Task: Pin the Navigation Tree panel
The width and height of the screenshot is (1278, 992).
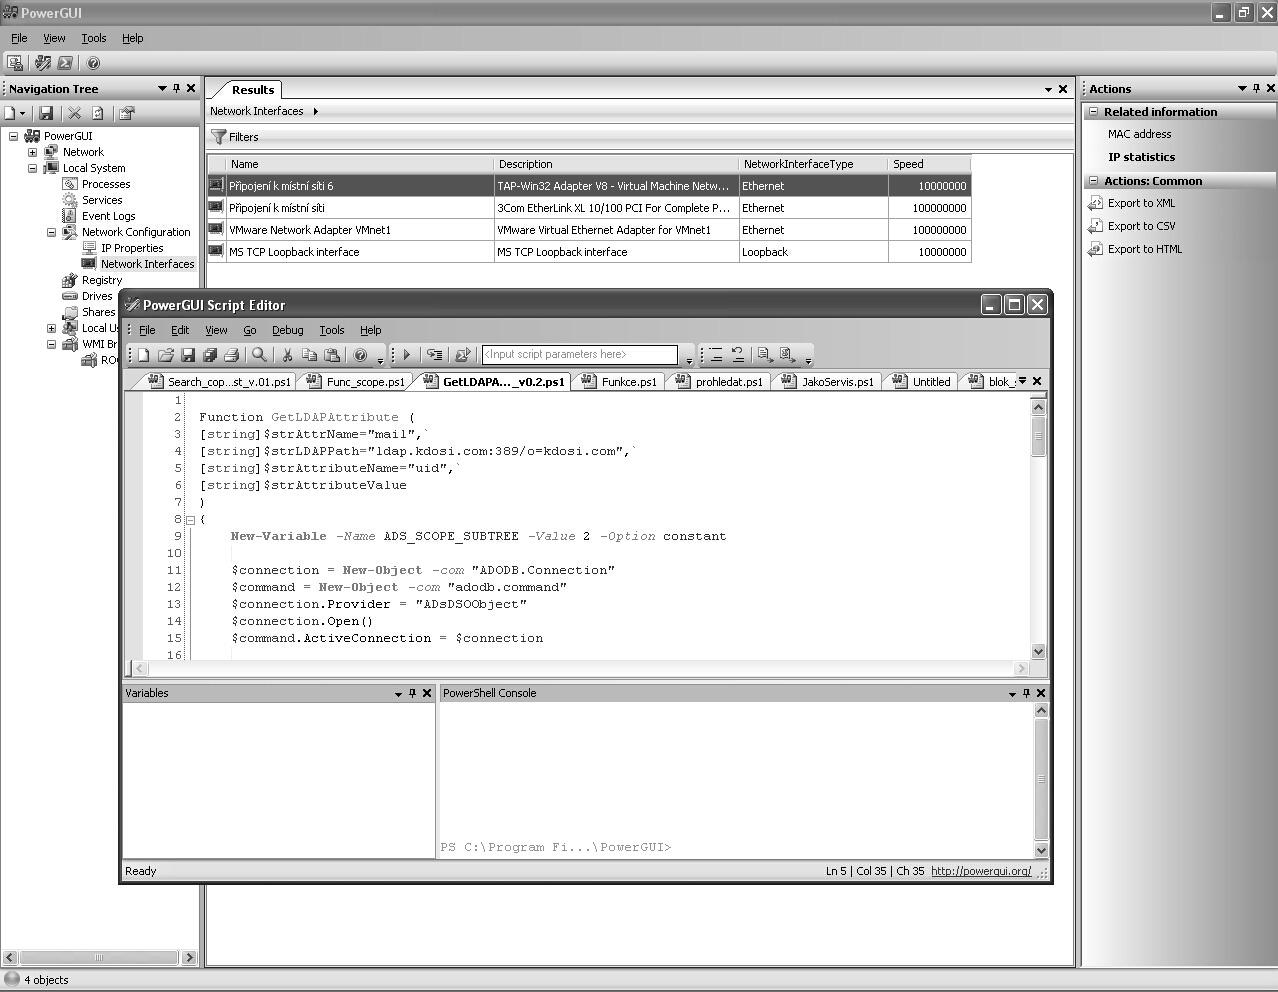Action: [x=177, y=88]
